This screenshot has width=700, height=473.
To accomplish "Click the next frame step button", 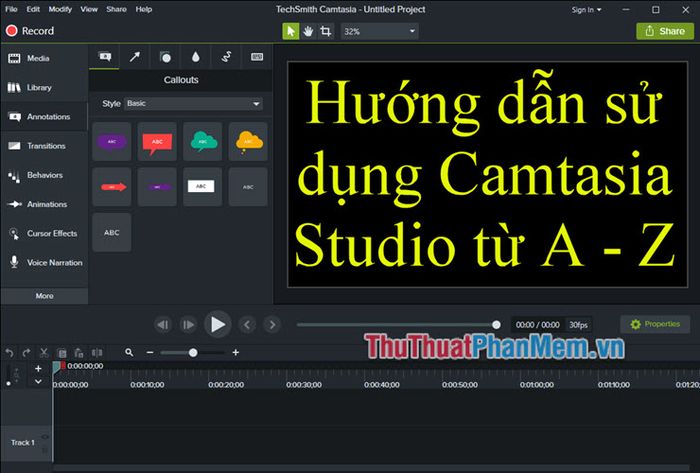I will (188, 325).
